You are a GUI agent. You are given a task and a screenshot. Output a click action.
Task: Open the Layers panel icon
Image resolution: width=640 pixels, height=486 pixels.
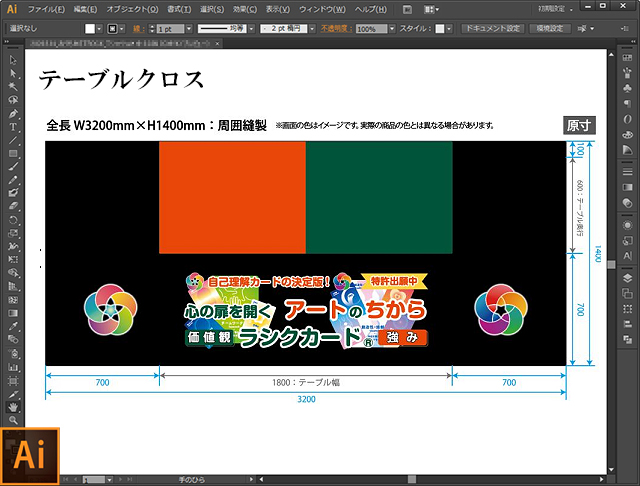tap(627, 278)
